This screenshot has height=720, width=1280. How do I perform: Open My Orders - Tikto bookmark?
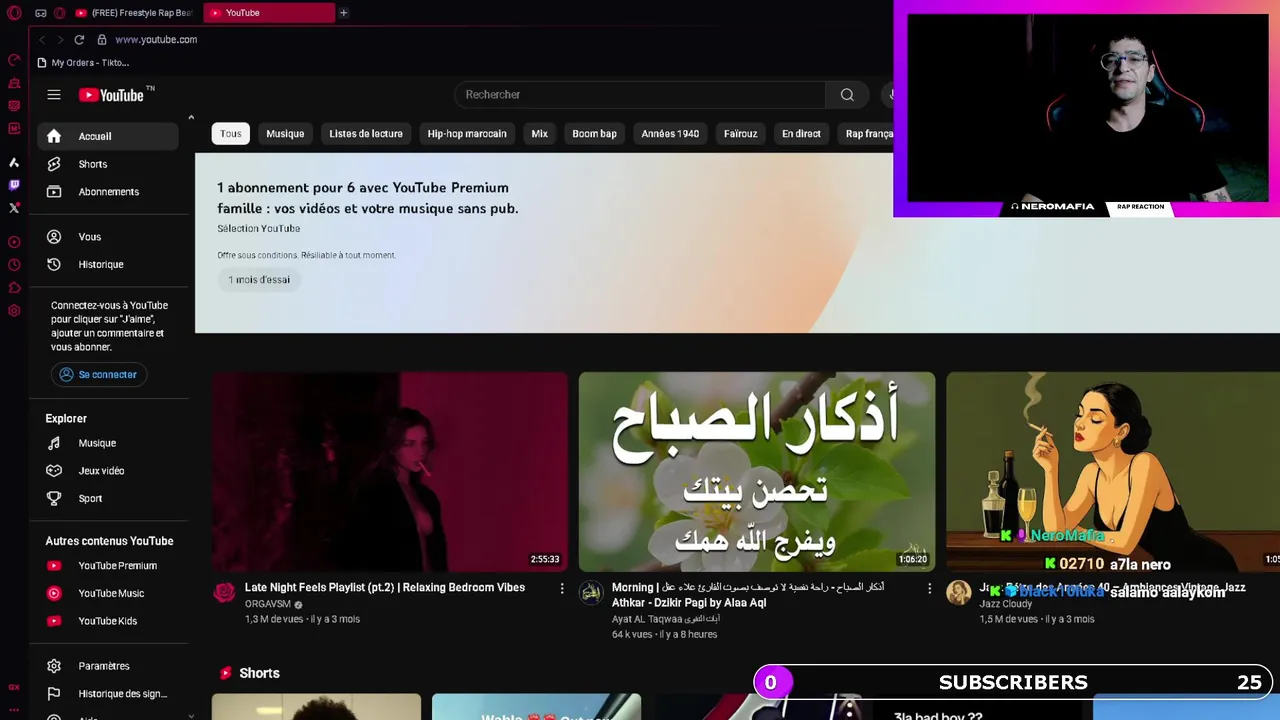pos(83,63)
